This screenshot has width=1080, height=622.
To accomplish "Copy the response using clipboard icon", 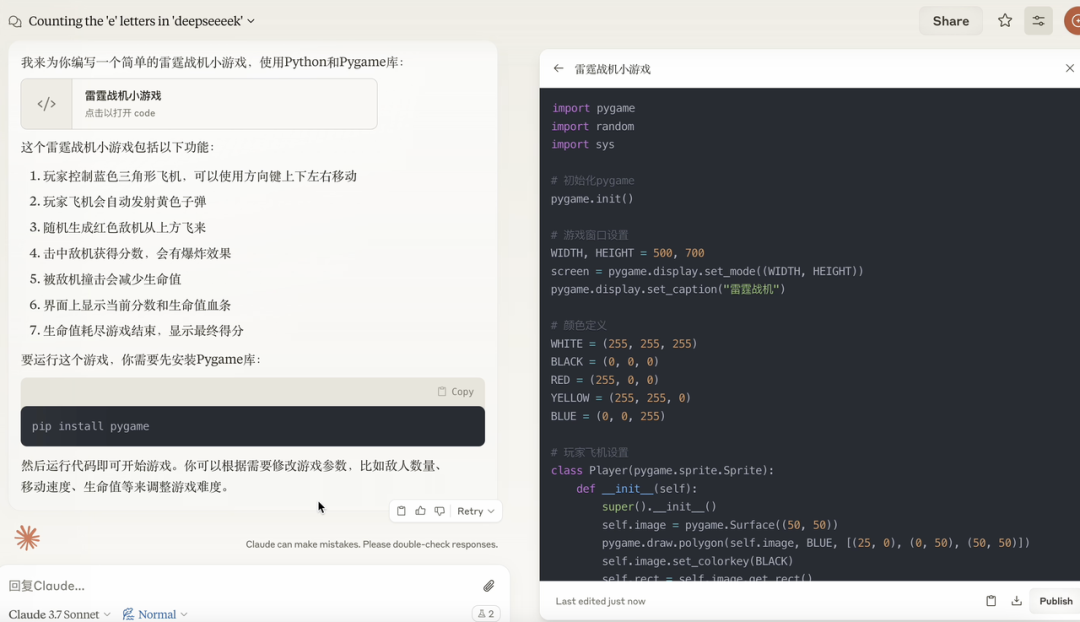I will 401,511.
